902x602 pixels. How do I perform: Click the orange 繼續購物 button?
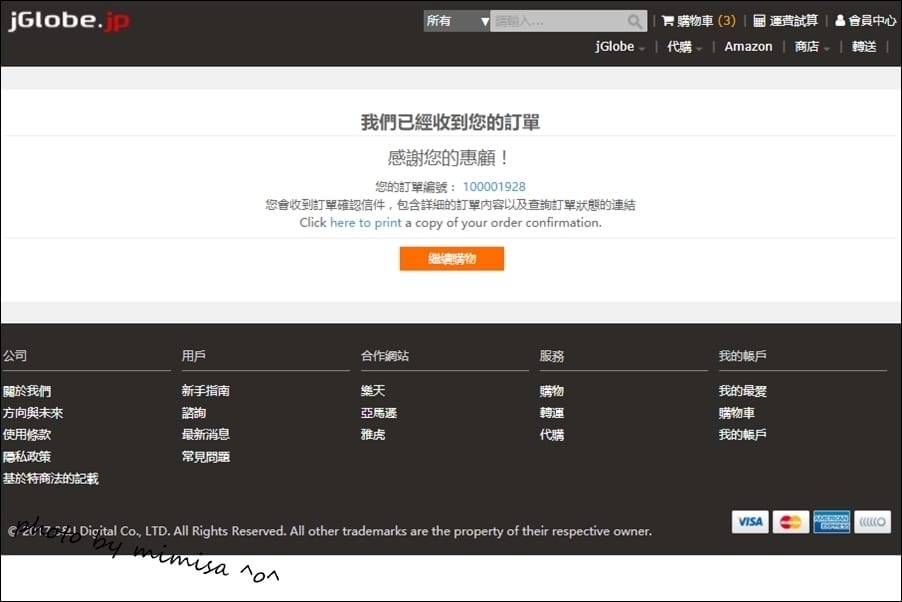(451, 258)
